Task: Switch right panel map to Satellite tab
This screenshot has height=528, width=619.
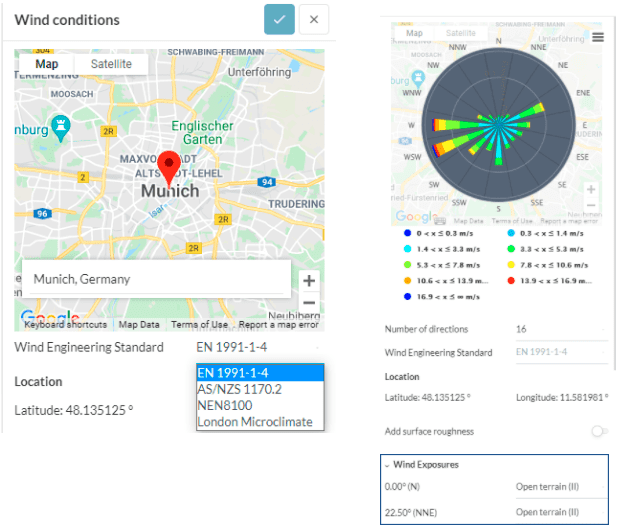Action: point(461,33)
